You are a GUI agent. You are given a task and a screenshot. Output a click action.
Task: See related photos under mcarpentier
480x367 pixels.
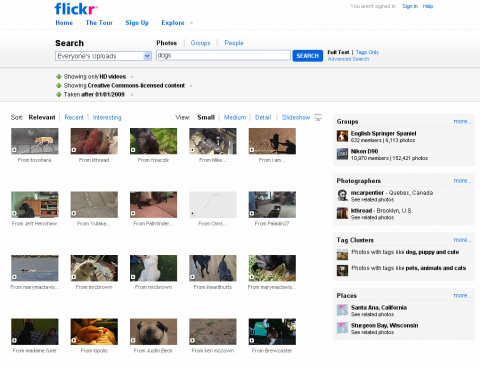pos(372,200)
